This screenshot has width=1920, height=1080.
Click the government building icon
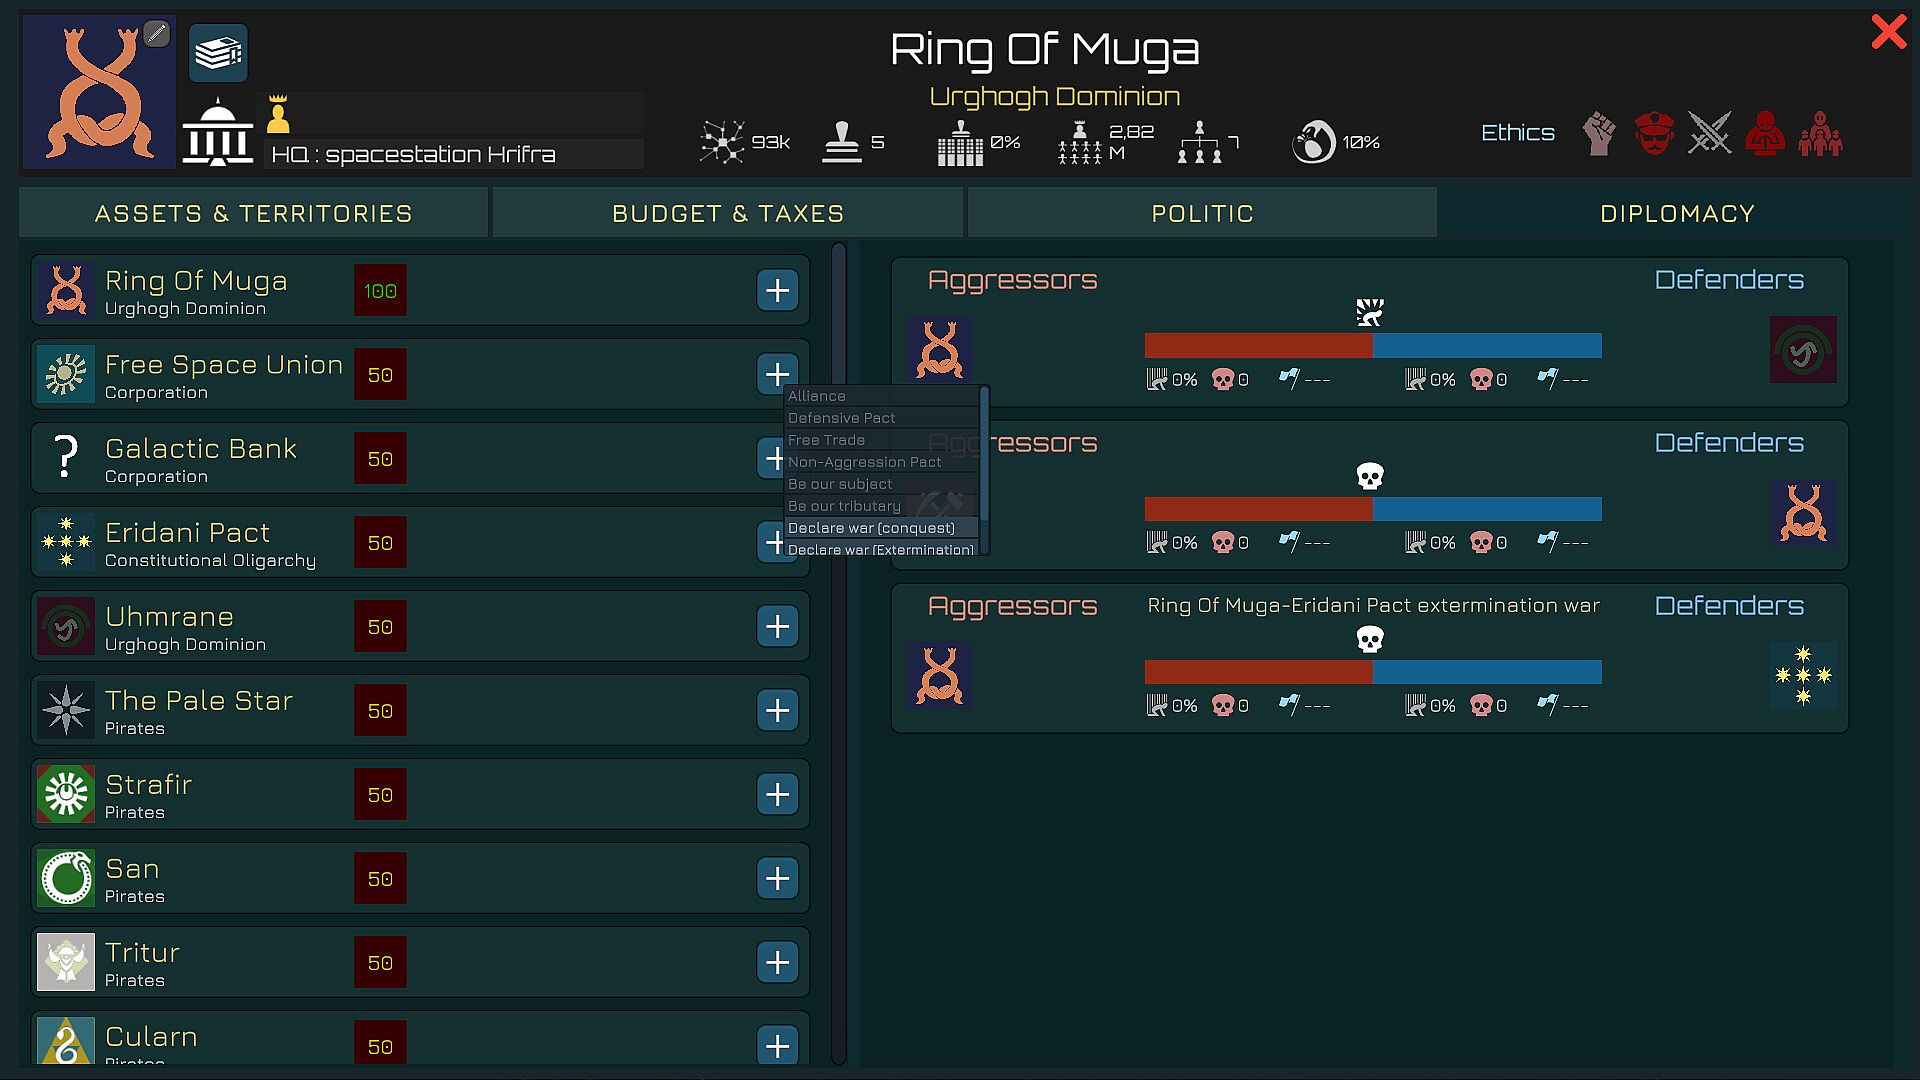217,133
